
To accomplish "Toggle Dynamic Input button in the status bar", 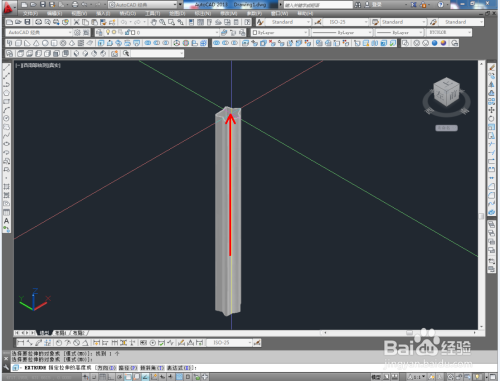I will pos(162,377).
